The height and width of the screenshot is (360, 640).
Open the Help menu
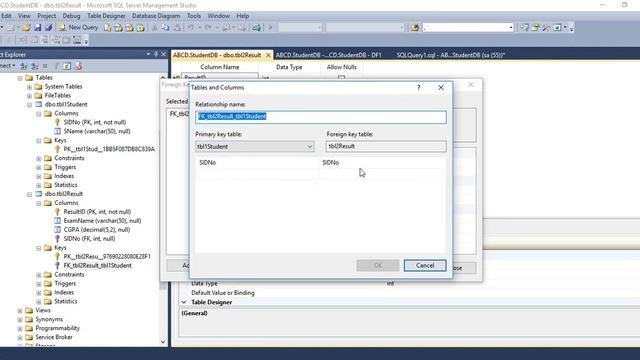coord(242,16)
